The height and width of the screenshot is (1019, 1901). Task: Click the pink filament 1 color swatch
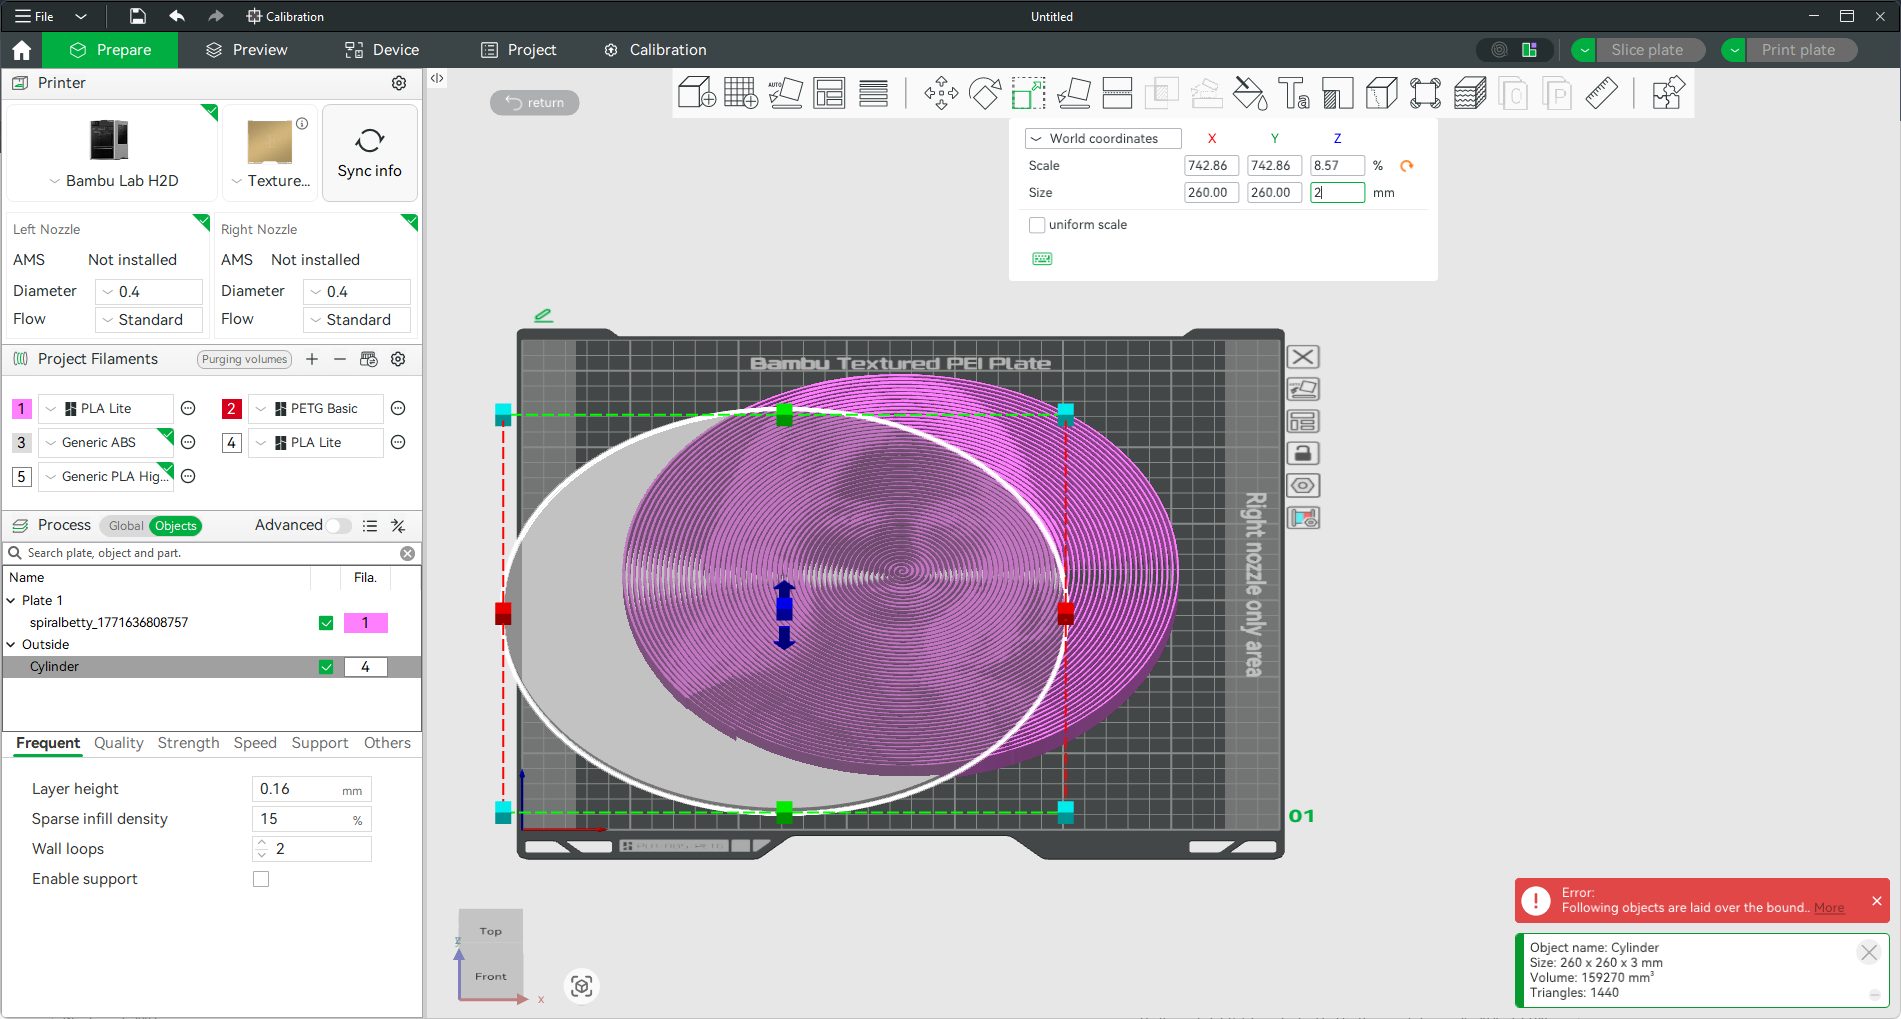click(x=21, y=409)
